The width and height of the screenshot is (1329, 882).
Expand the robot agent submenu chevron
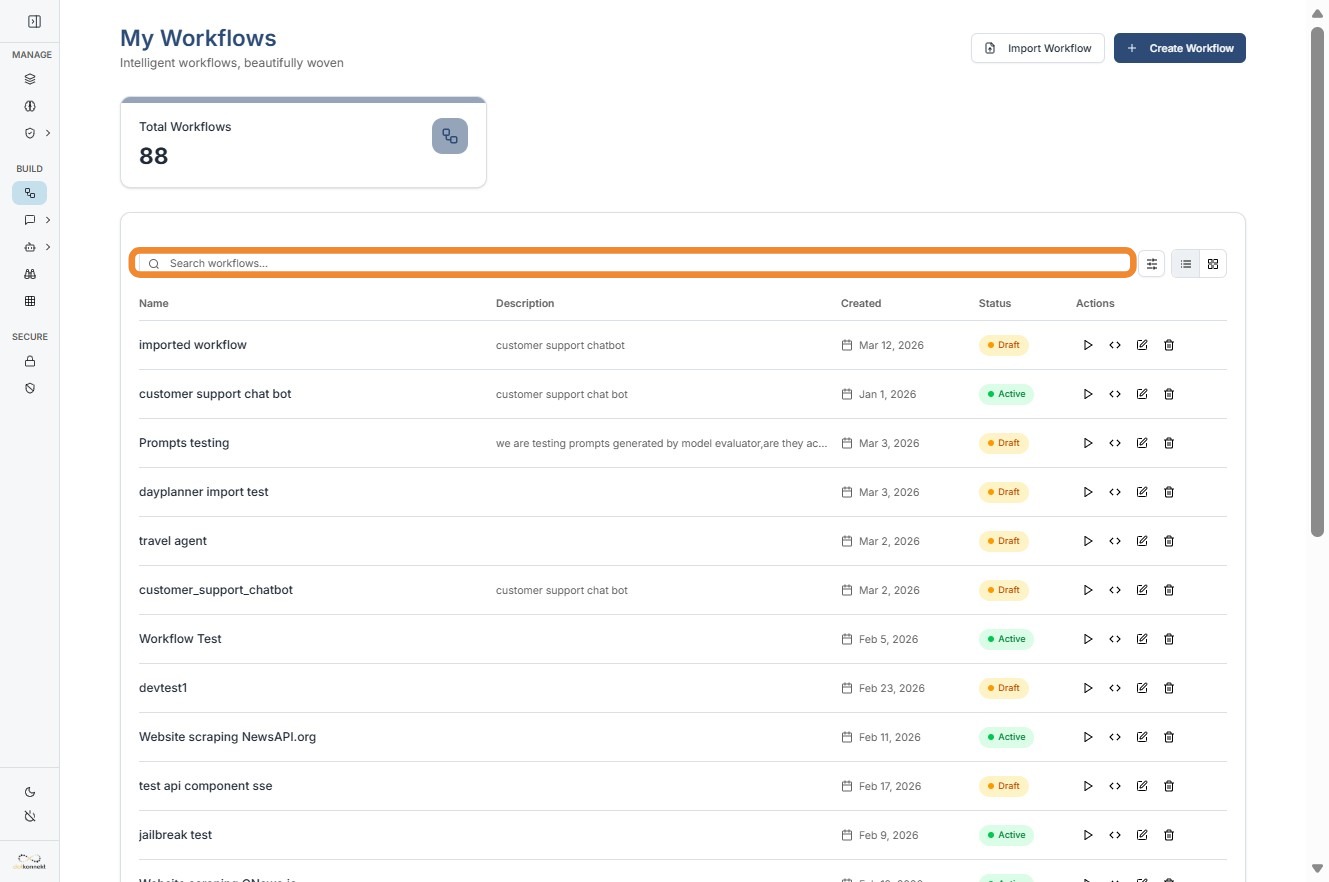click(48, 247)
